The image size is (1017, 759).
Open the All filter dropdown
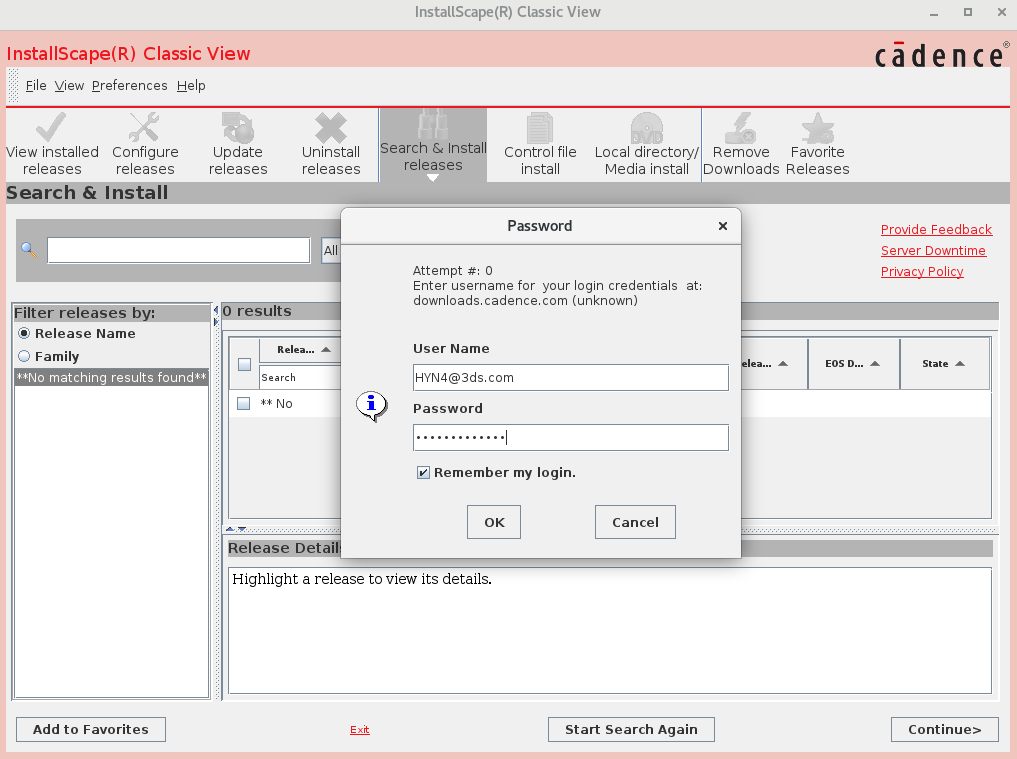point(331,250)
